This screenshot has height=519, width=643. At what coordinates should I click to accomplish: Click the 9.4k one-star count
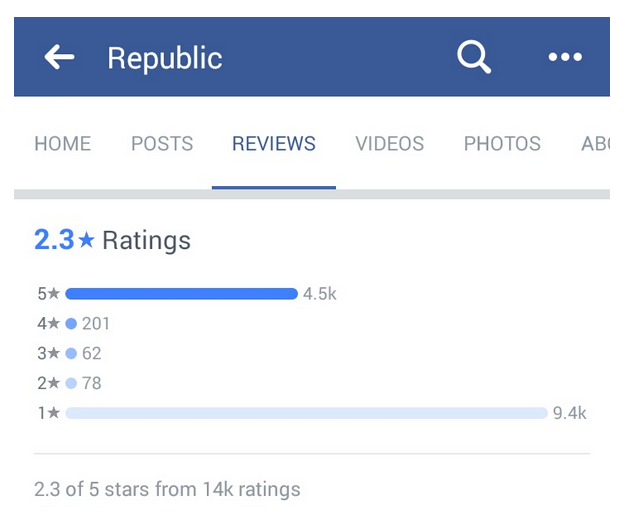[569, 413]
